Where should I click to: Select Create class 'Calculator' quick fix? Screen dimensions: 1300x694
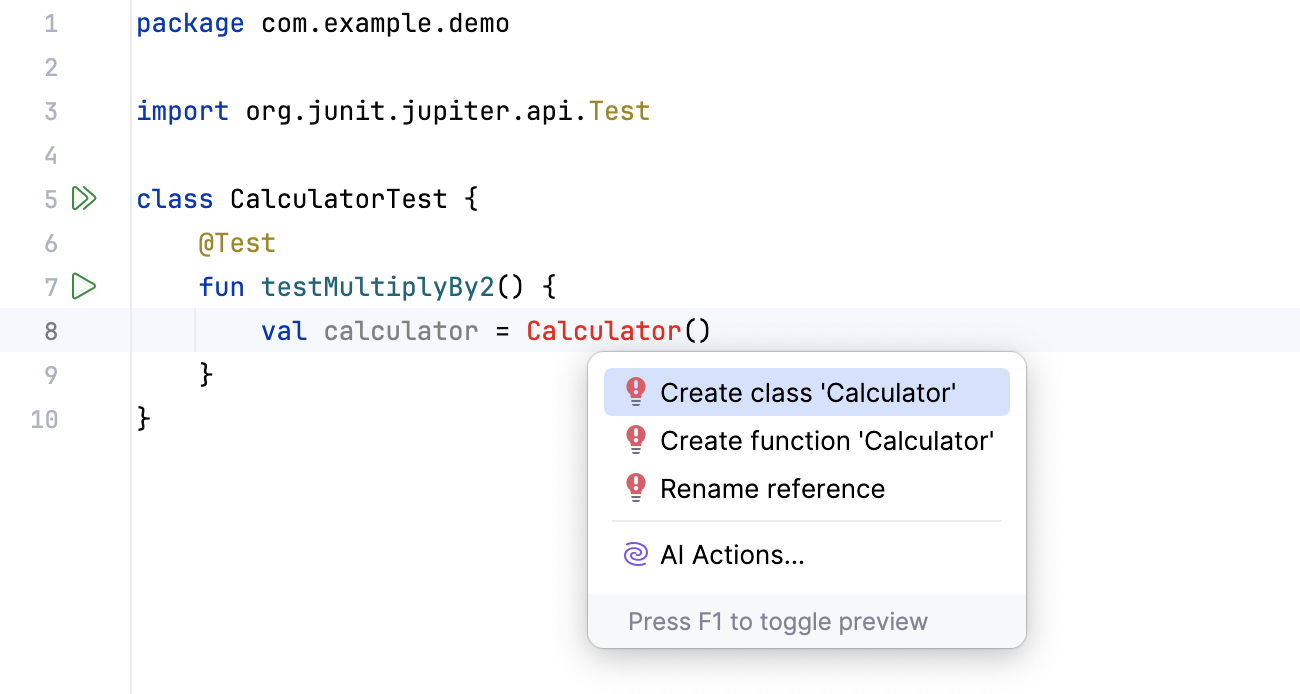[808, 393]
